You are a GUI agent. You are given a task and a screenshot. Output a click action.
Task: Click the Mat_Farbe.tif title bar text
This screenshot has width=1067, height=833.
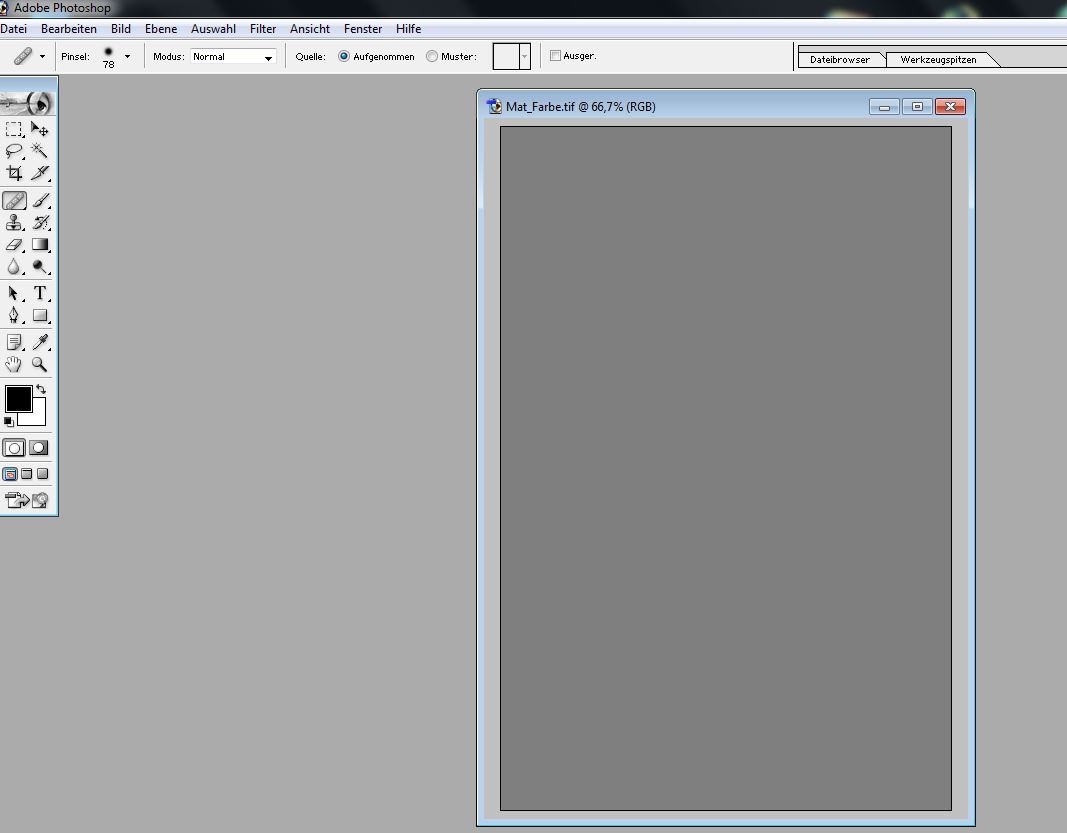coord(580,107)
